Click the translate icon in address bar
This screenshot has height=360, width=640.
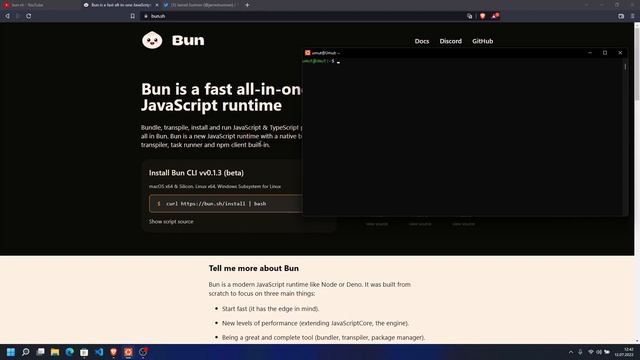[470, 16]
